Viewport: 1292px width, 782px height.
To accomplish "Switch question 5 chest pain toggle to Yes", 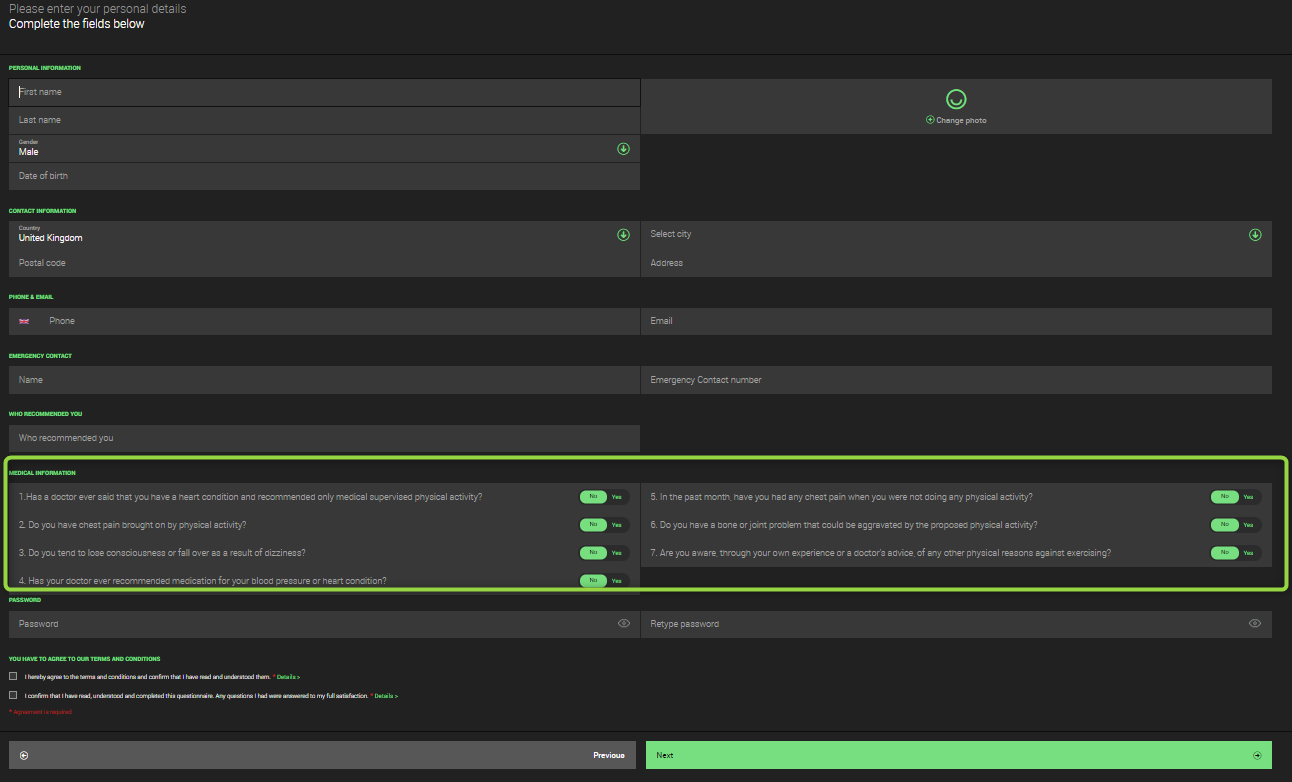I will pyautogui.click(x=1248, y=497).
